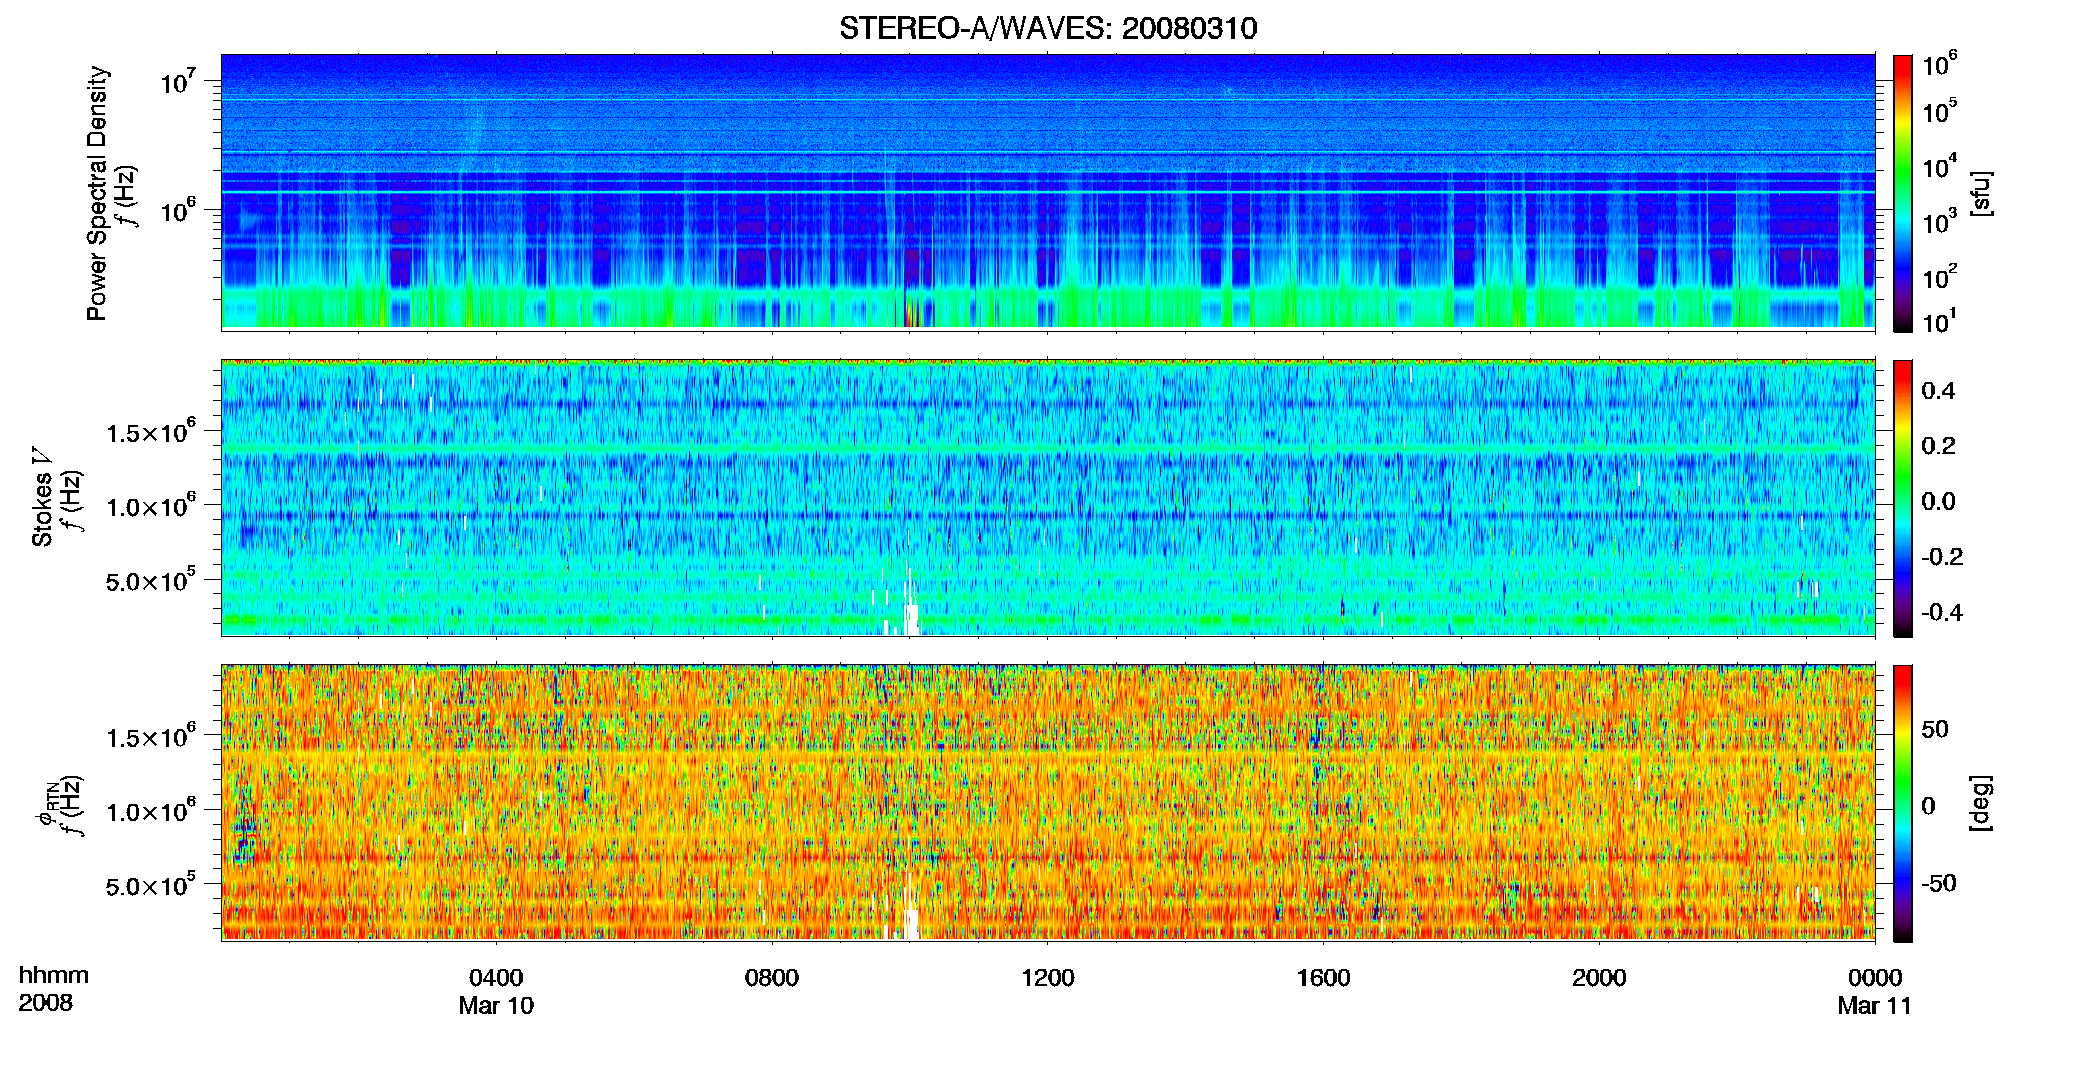Click the 2000 time axis label
The width and height of the screenshot is (2096, 1080).
tap(1599, 978)
